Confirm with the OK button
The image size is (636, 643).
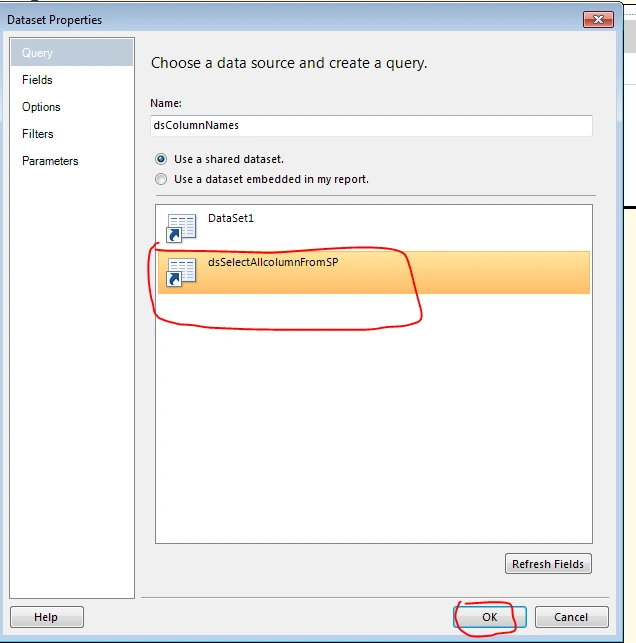click(x=490, y=617)
